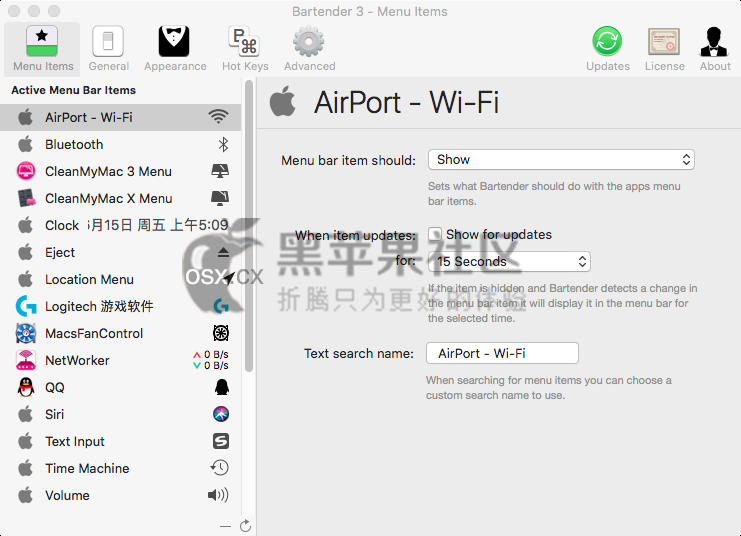Image resolution: width=741 pixels, height=536 pixels.
Task: Open the Updates pane
Action: tap(607, 49)
